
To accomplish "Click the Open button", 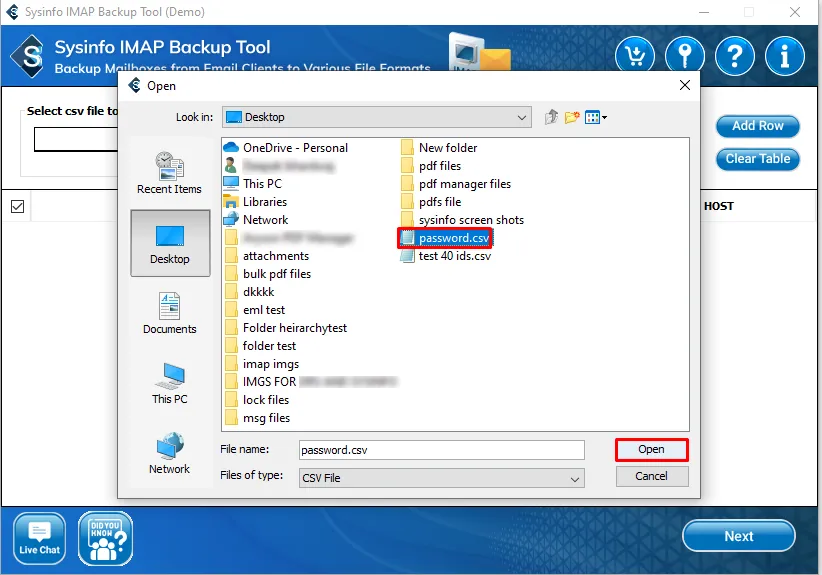I will 652,450.
